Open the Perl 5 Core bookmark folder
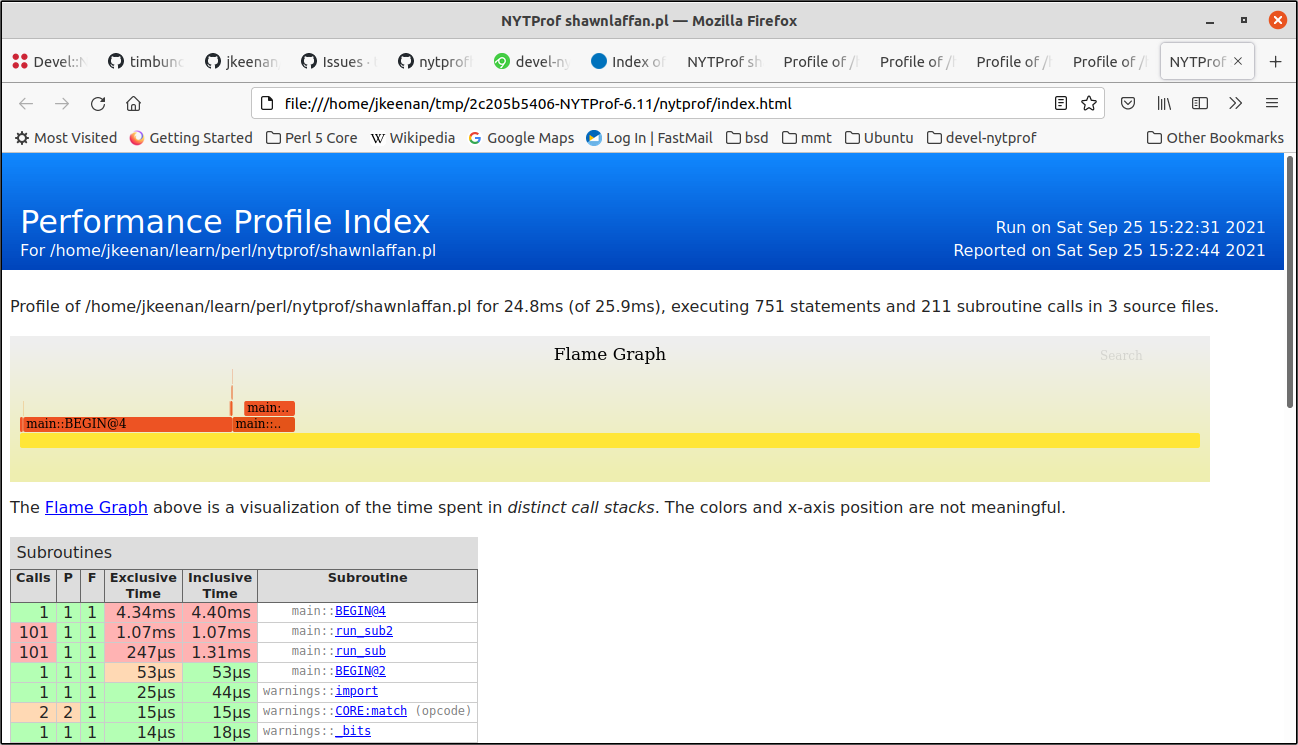Image resolution: width=1298 pixels, height=745 pixels. coord(311,138)
